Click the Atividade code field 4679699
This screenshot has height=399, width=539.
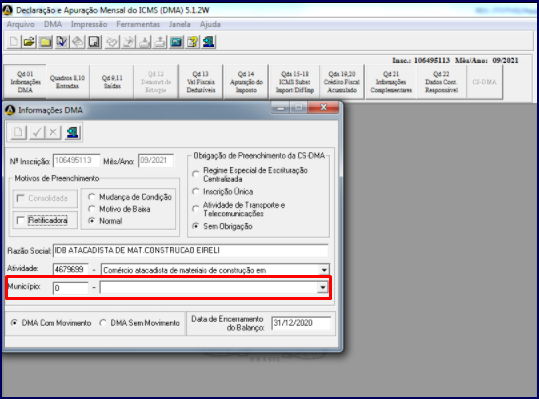[70, 269]
